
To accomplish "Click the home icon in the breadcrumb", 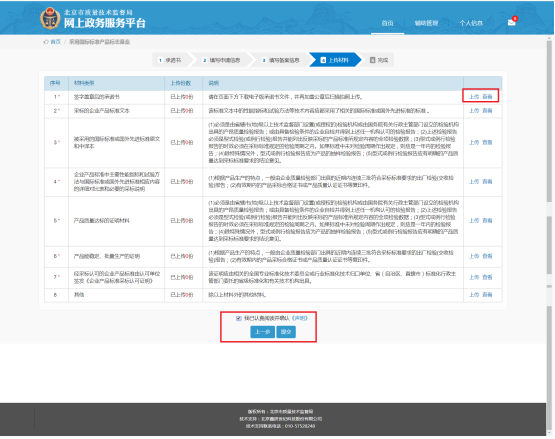I will [x=46, y=42].
